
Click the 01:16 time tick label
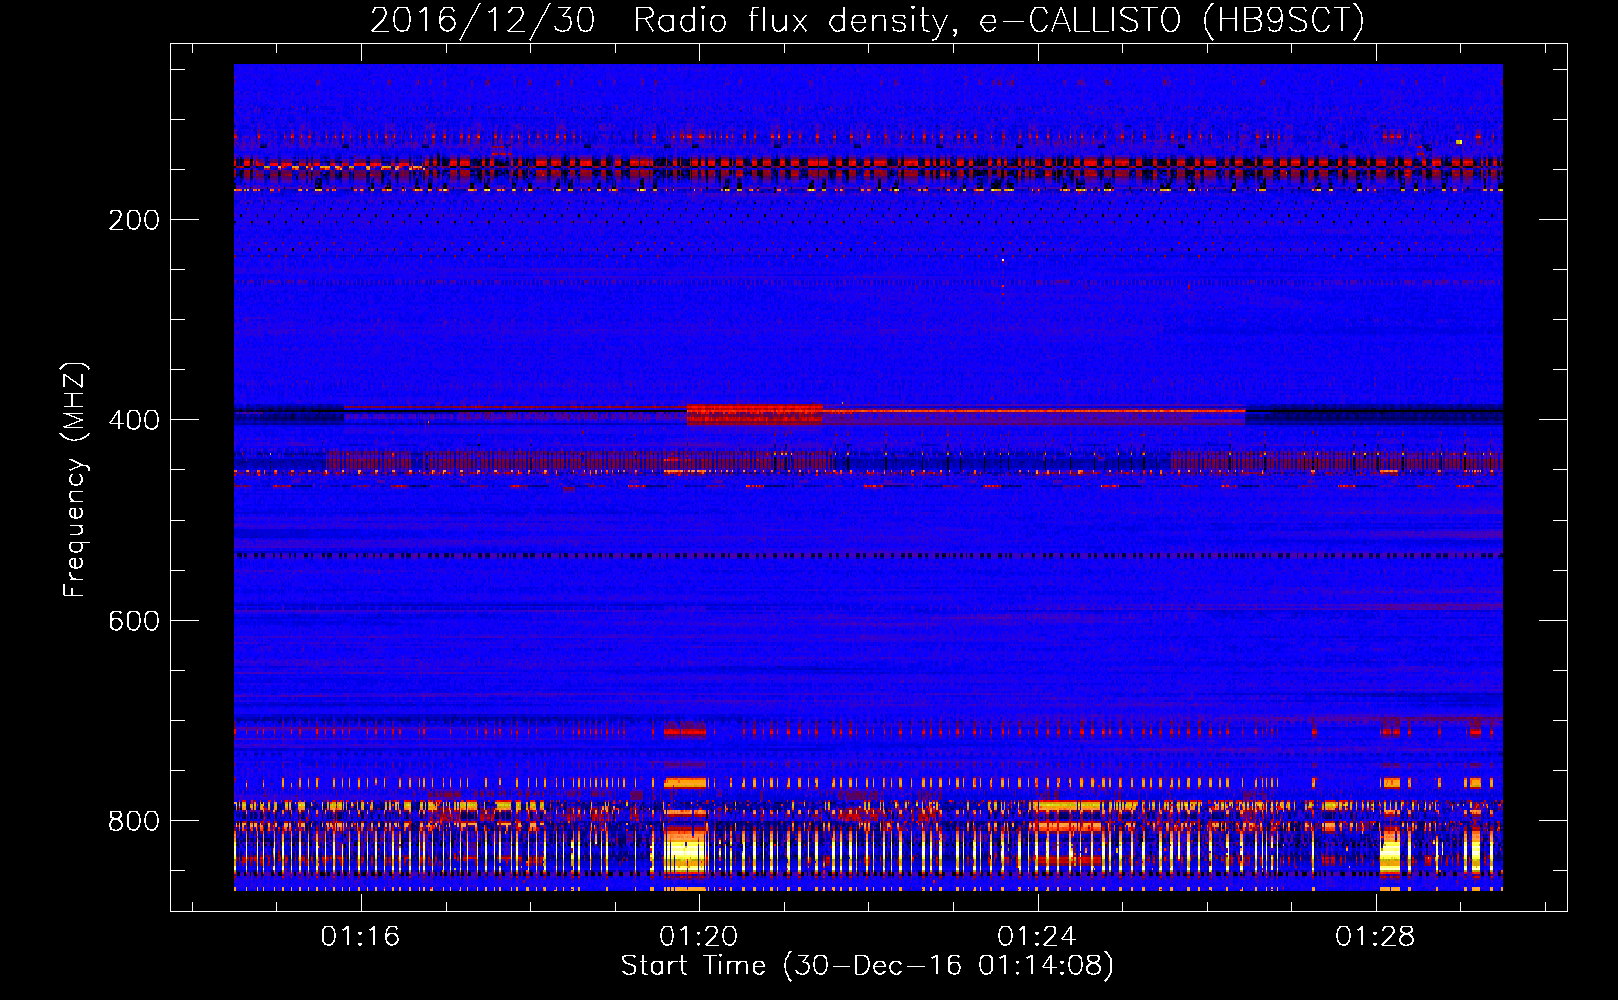tap(360, 936)
